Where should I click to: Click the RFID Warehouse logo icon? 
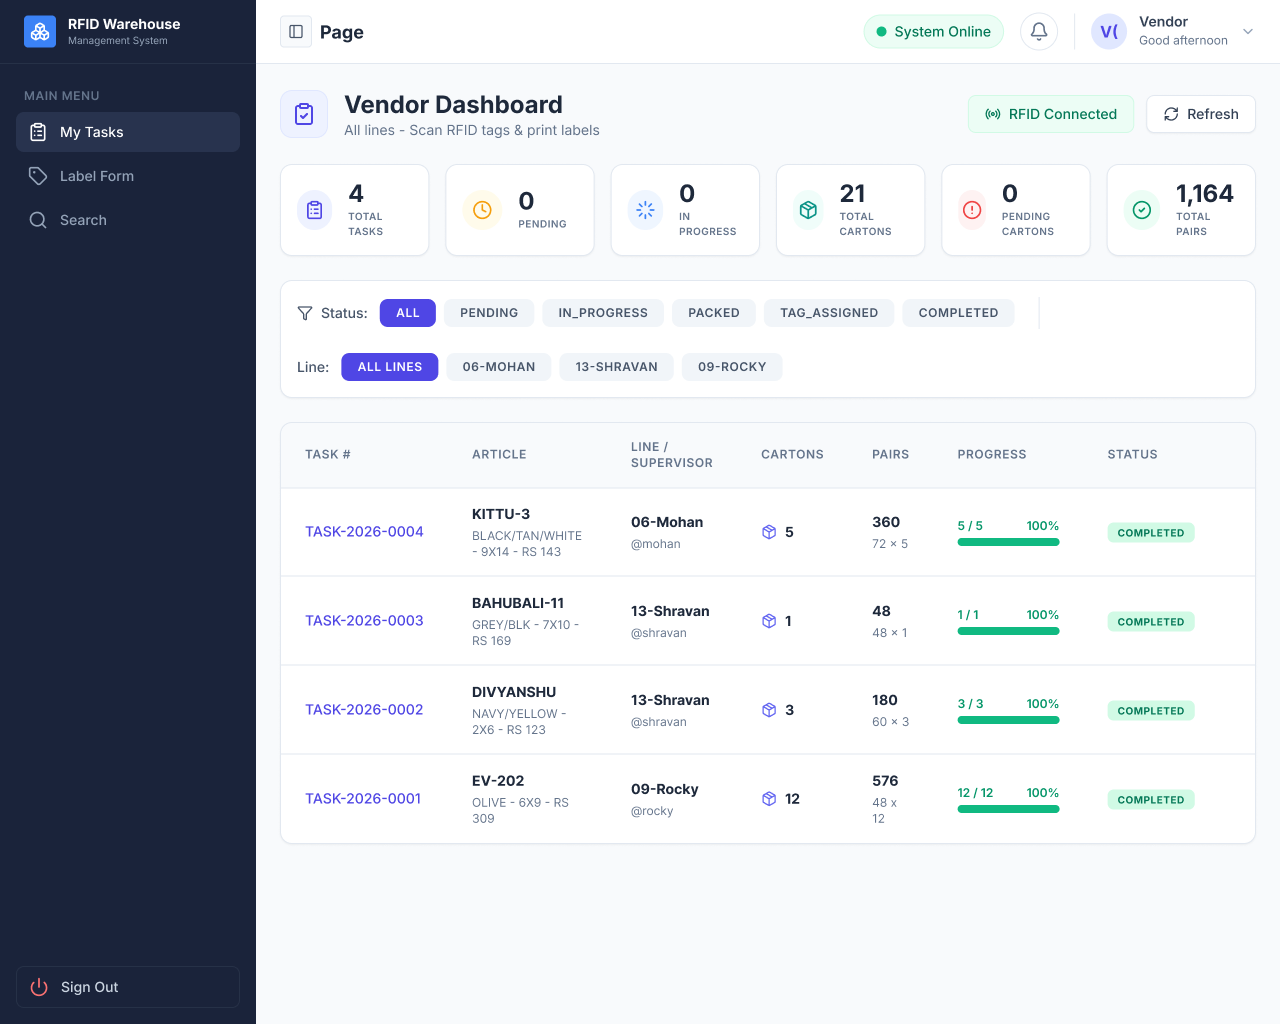(40, 32)
